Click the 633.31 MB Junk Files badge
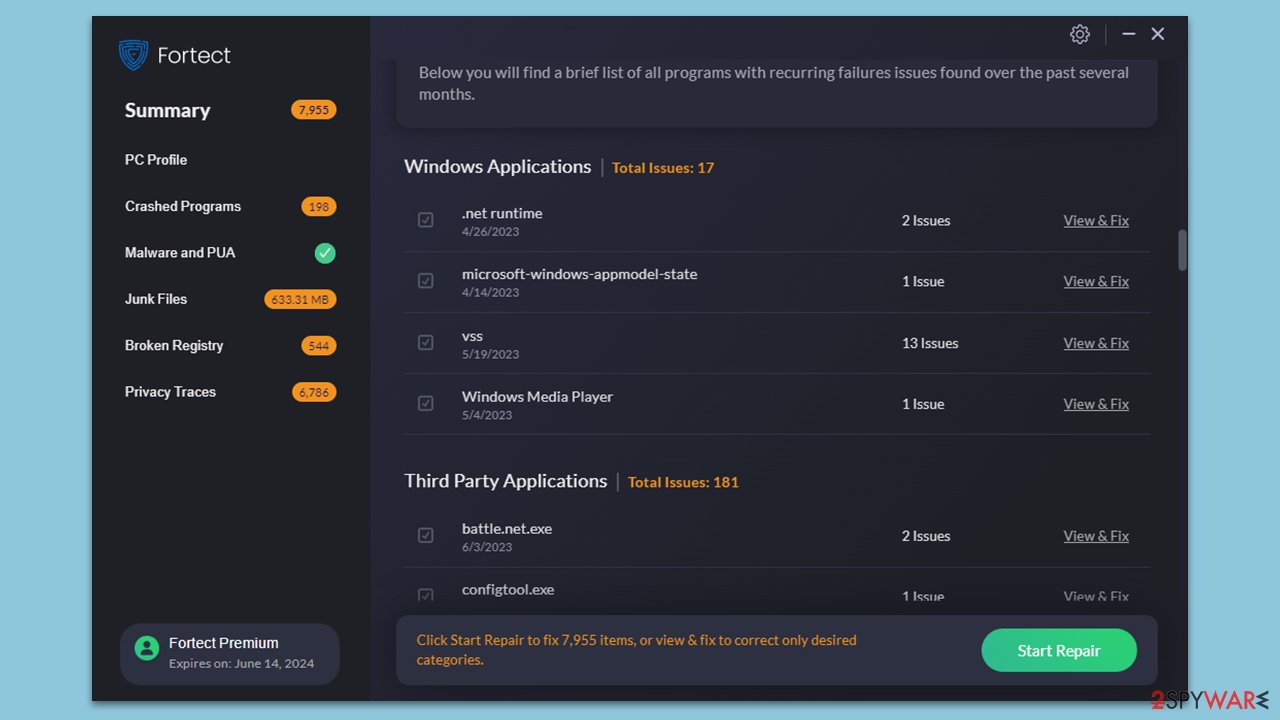Screen dimensions: 1280x720 click(x=300, y=299)
